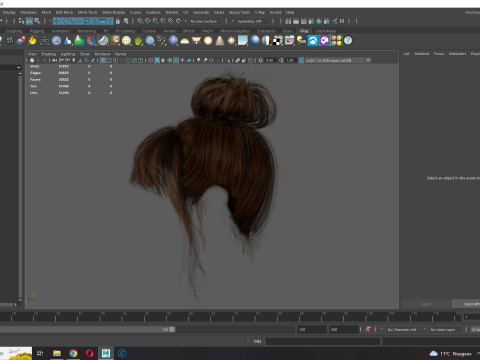This screenshot has height=360, width=480.
Task: Open the No Character Set dropdown
Action: (x=402, y=329)
